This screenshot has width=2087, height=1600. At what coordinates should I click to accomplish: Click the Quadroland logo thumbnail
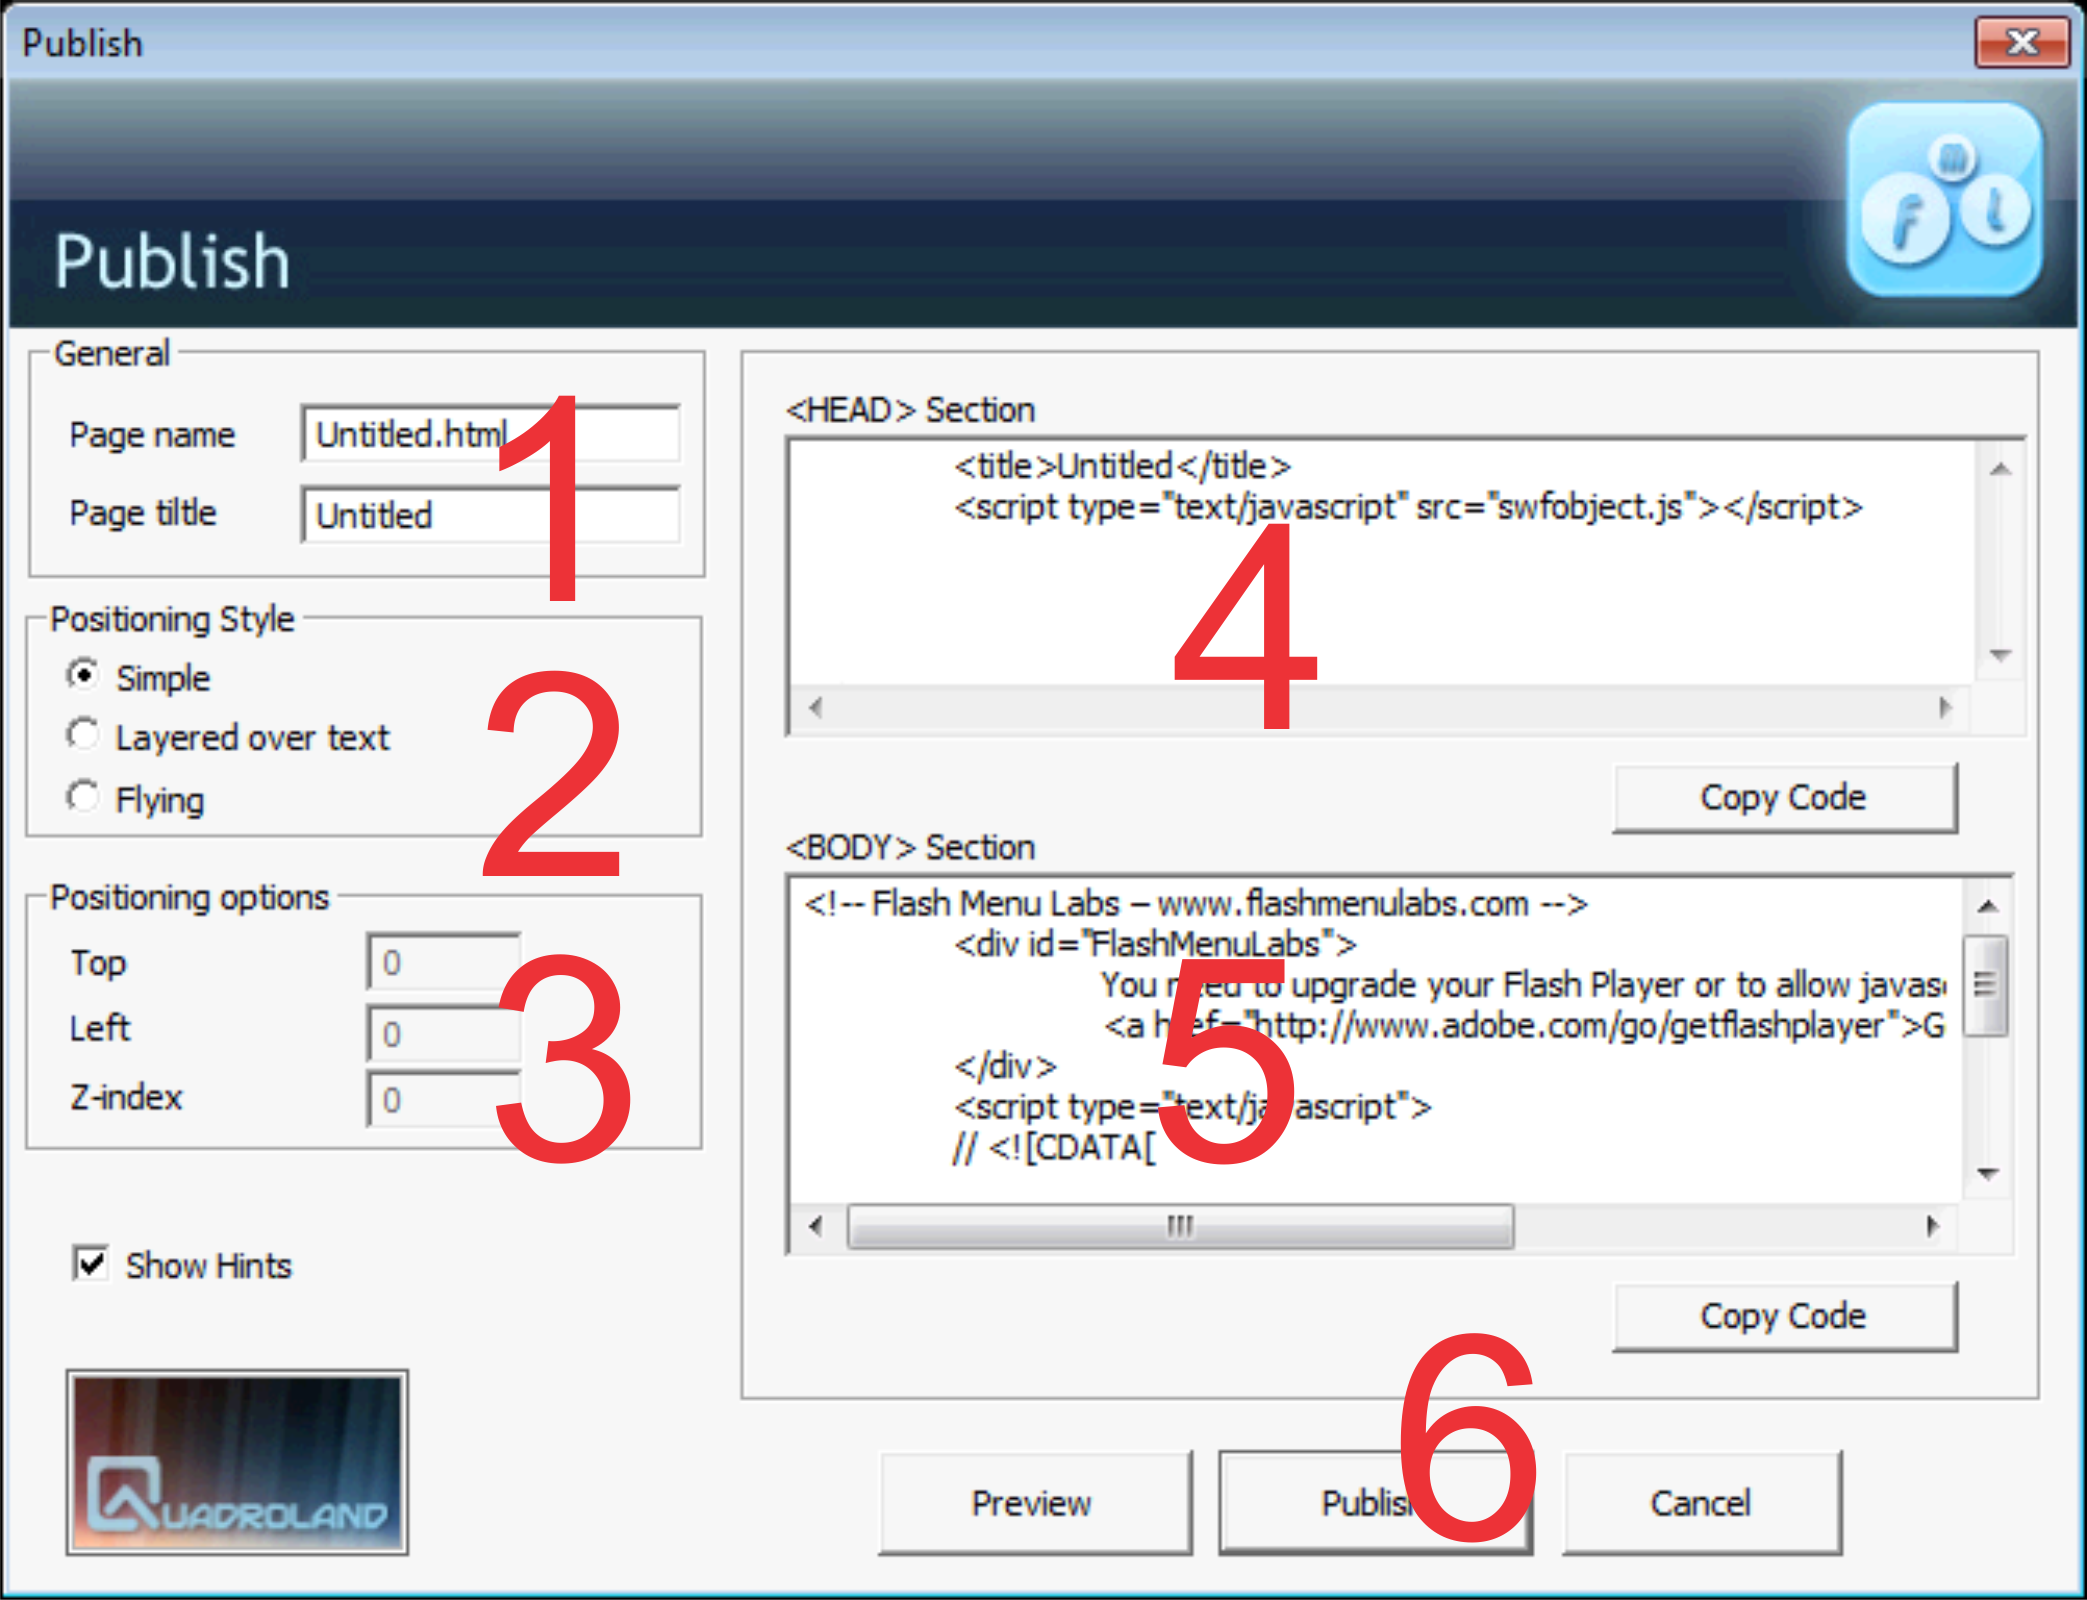click(x=237, y=1462)
